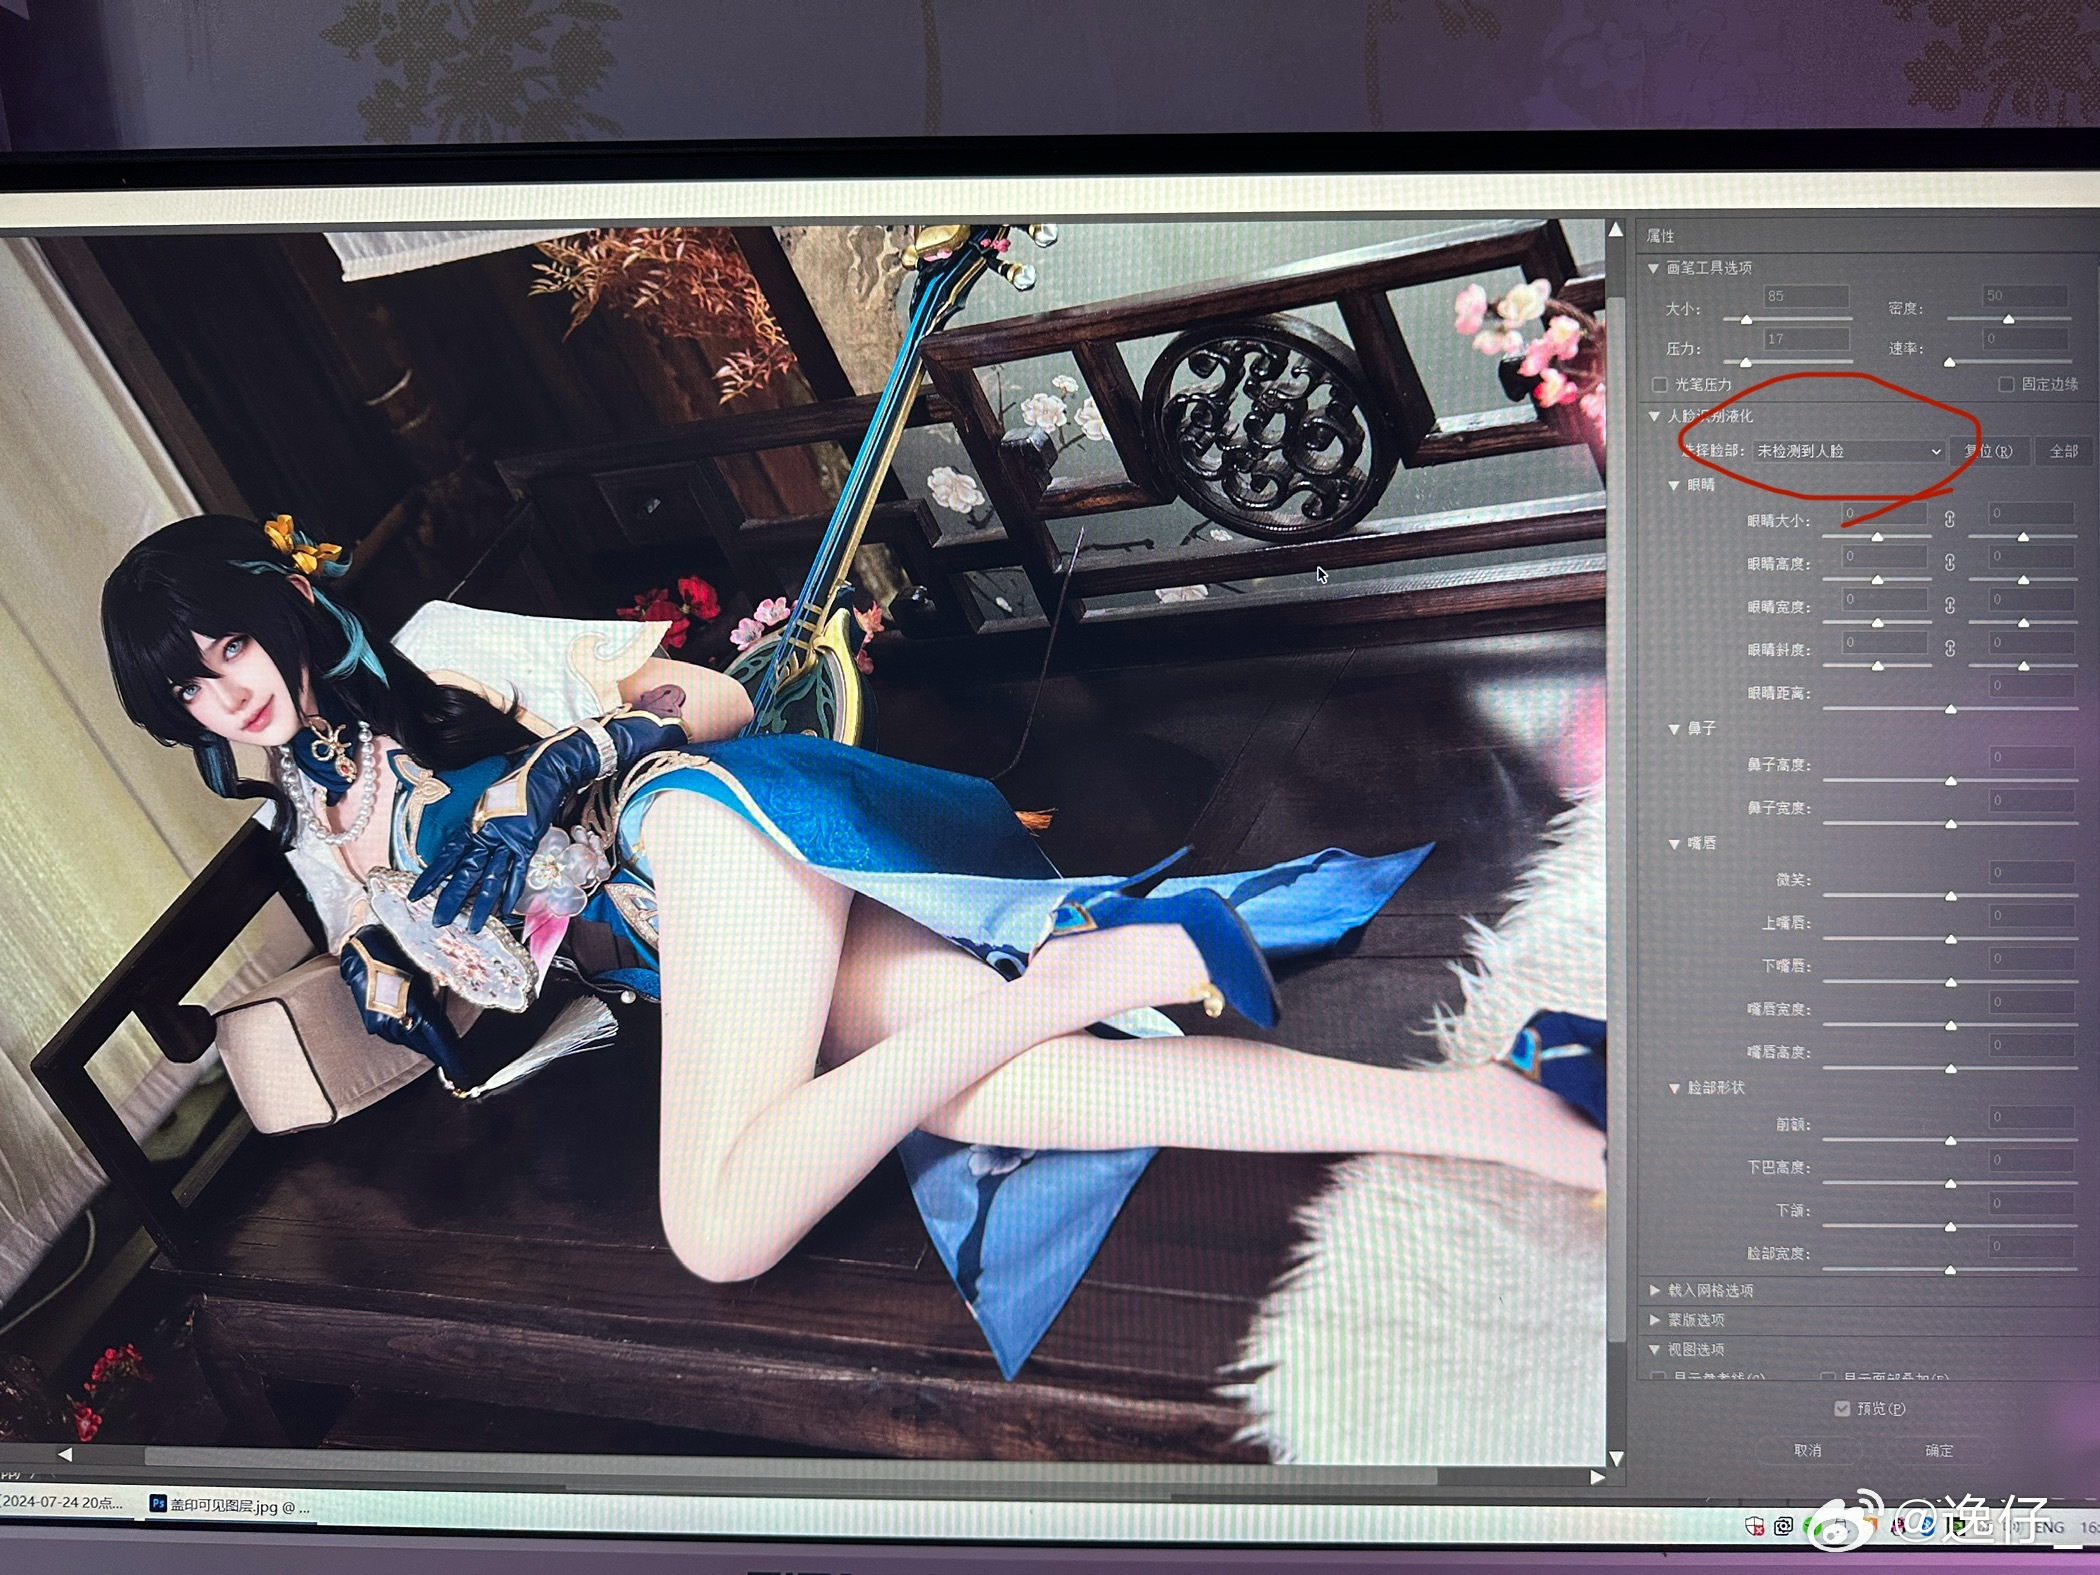Collapse the 鼻子 subsection
This screenshot has height=1575, width=2100.
(x=1673, y=729)
